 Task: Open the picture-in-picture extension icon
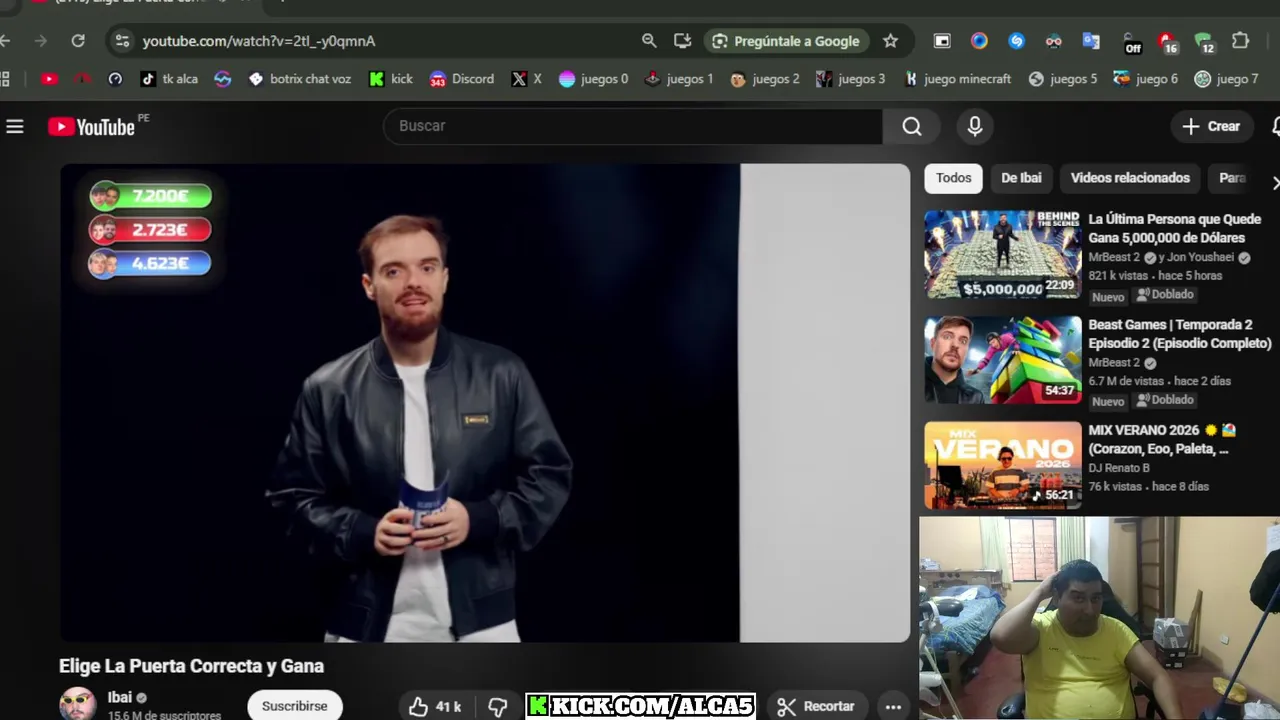pyautogui.click(x=942, y=41)
